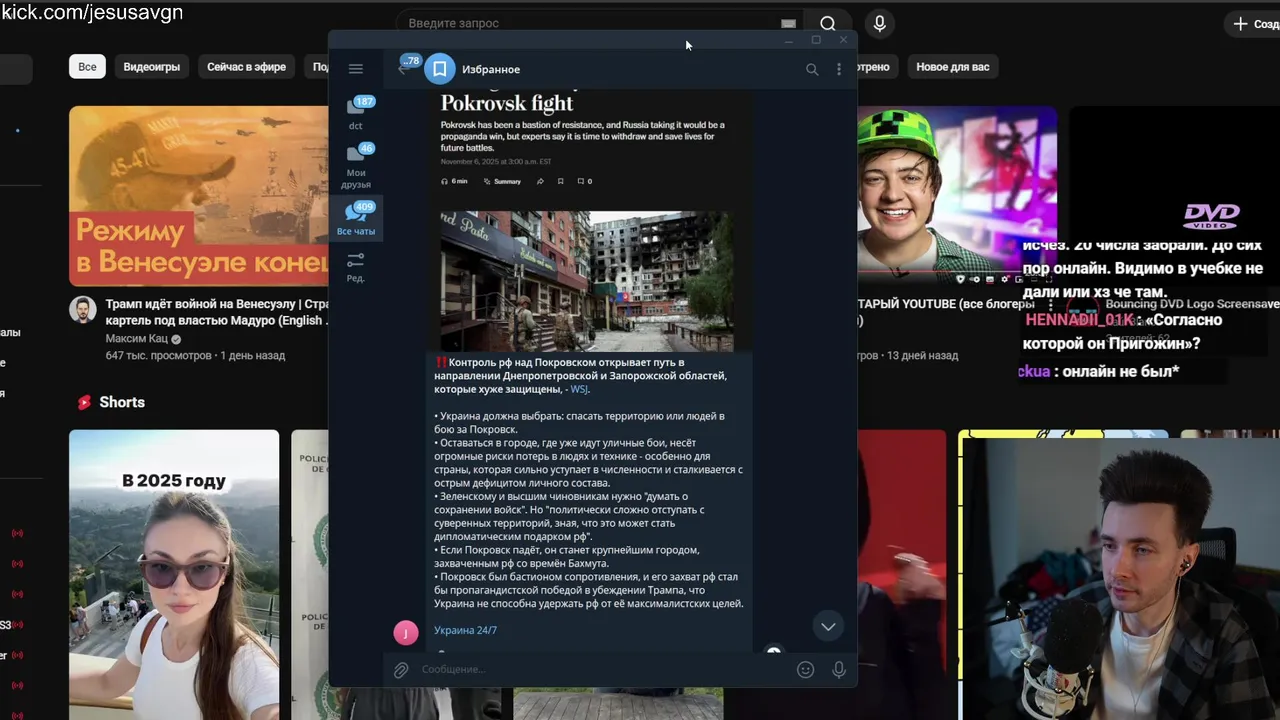Viewport: 1280px width, 720px height.
Task: Start YouTube voice search microphone
Action: 880,24
